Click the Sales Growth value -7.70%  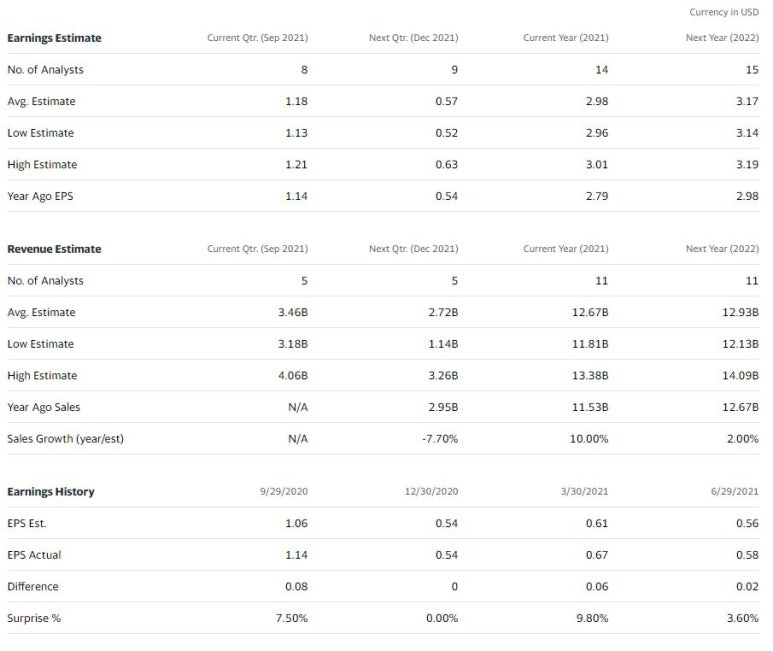click(440, 439)
